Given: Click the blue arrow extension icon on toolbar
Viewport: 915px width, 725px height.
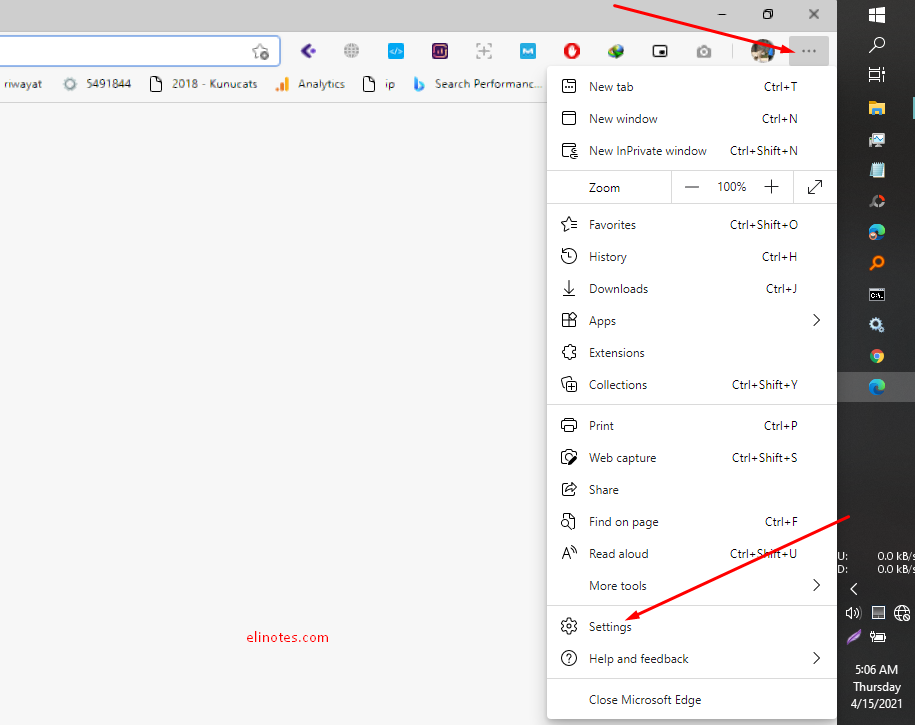Looking at the screenshot, I should pyautogui.click(x=307, y=51).
